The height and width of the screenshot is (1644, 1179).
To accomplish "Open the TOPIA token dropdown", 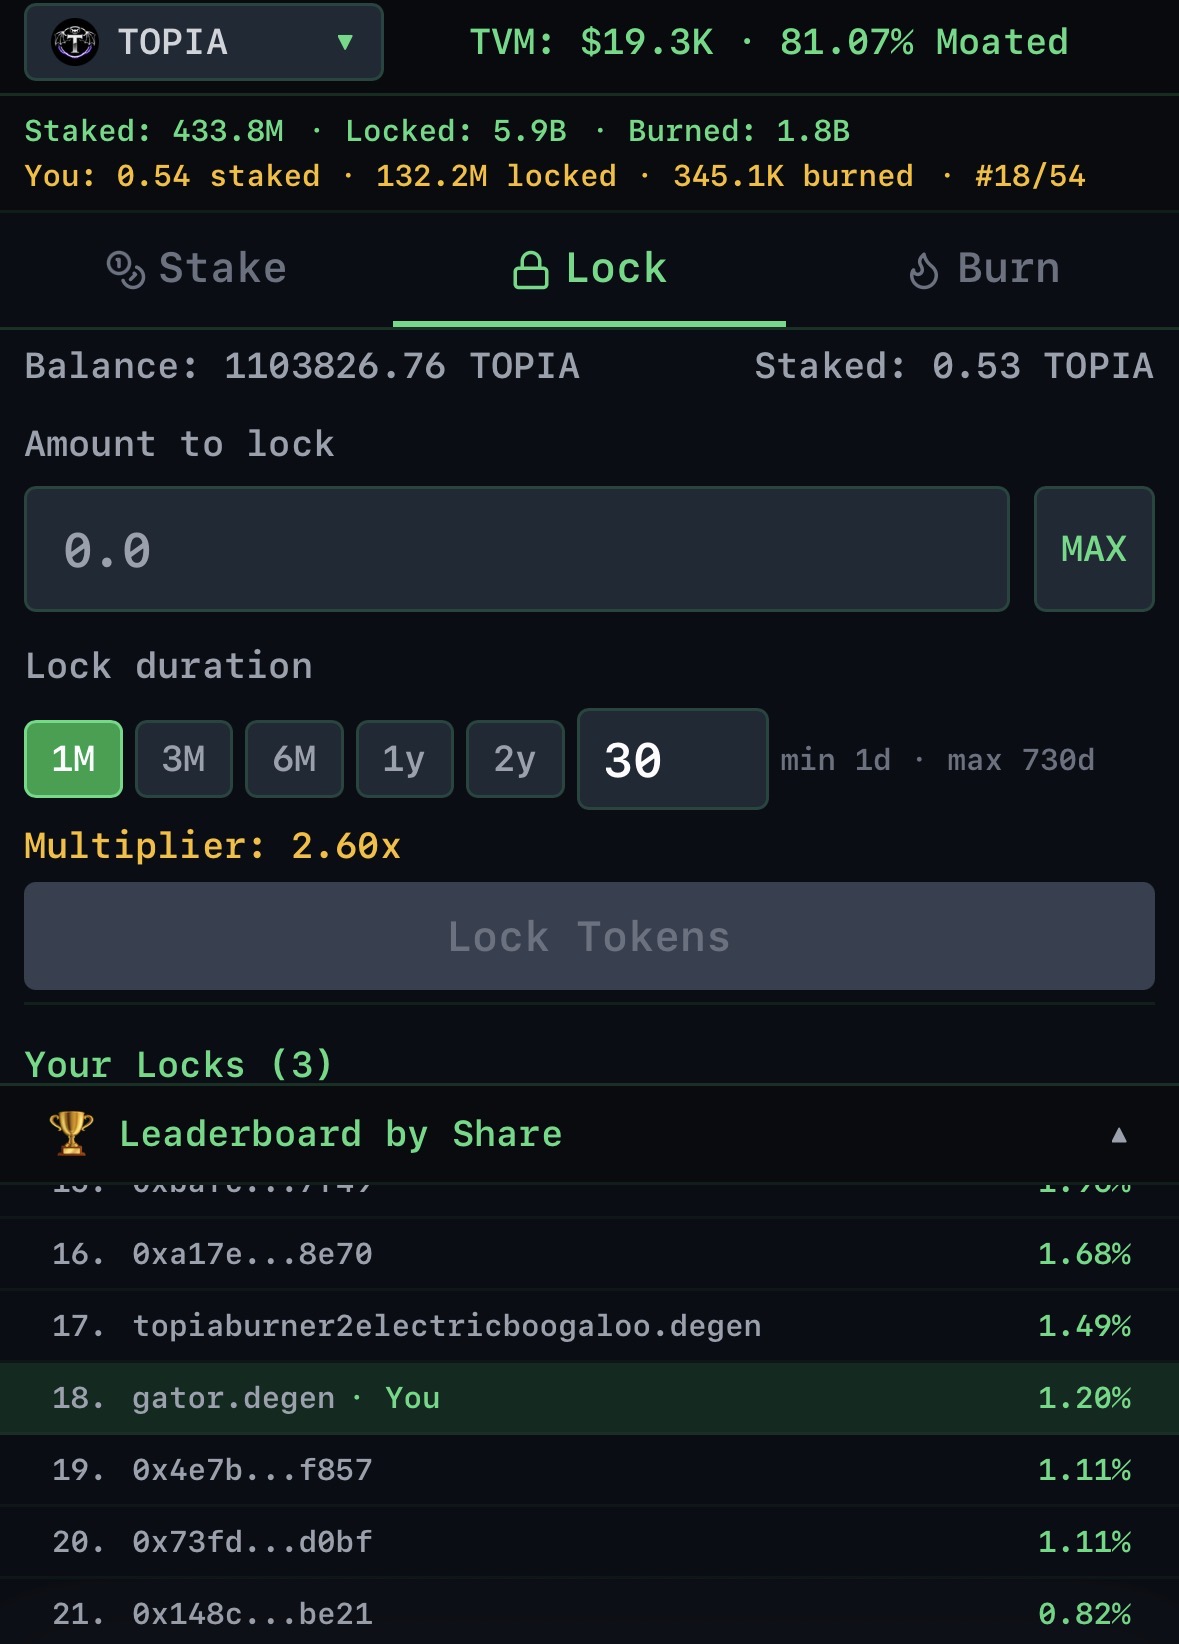I will click(204, 42).
